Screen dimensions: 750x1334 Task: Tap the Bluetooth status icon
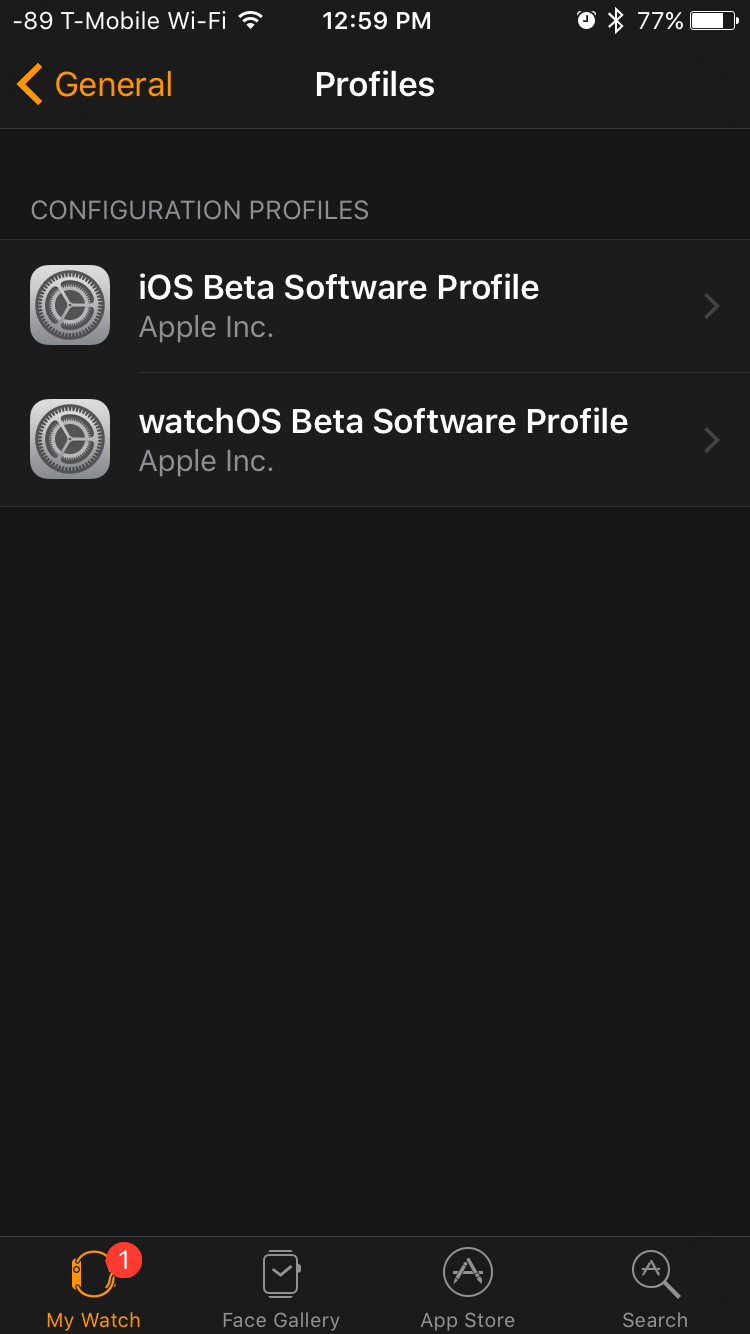(617, 20)
